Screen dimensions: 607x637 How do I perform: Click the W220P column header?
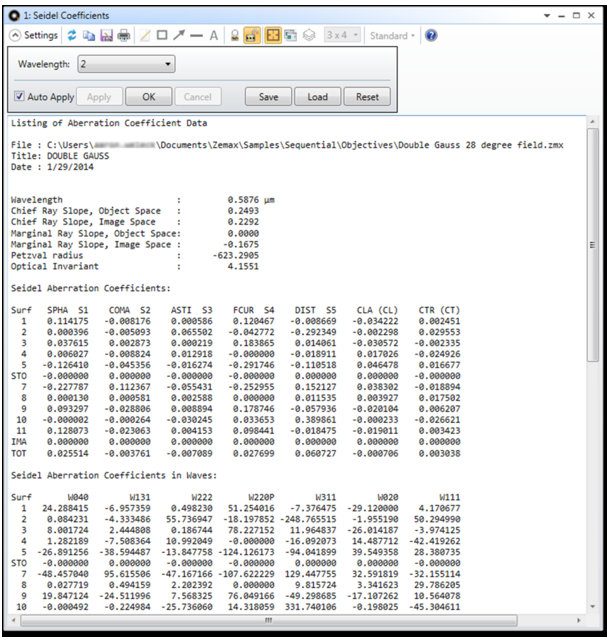point(261,497)
